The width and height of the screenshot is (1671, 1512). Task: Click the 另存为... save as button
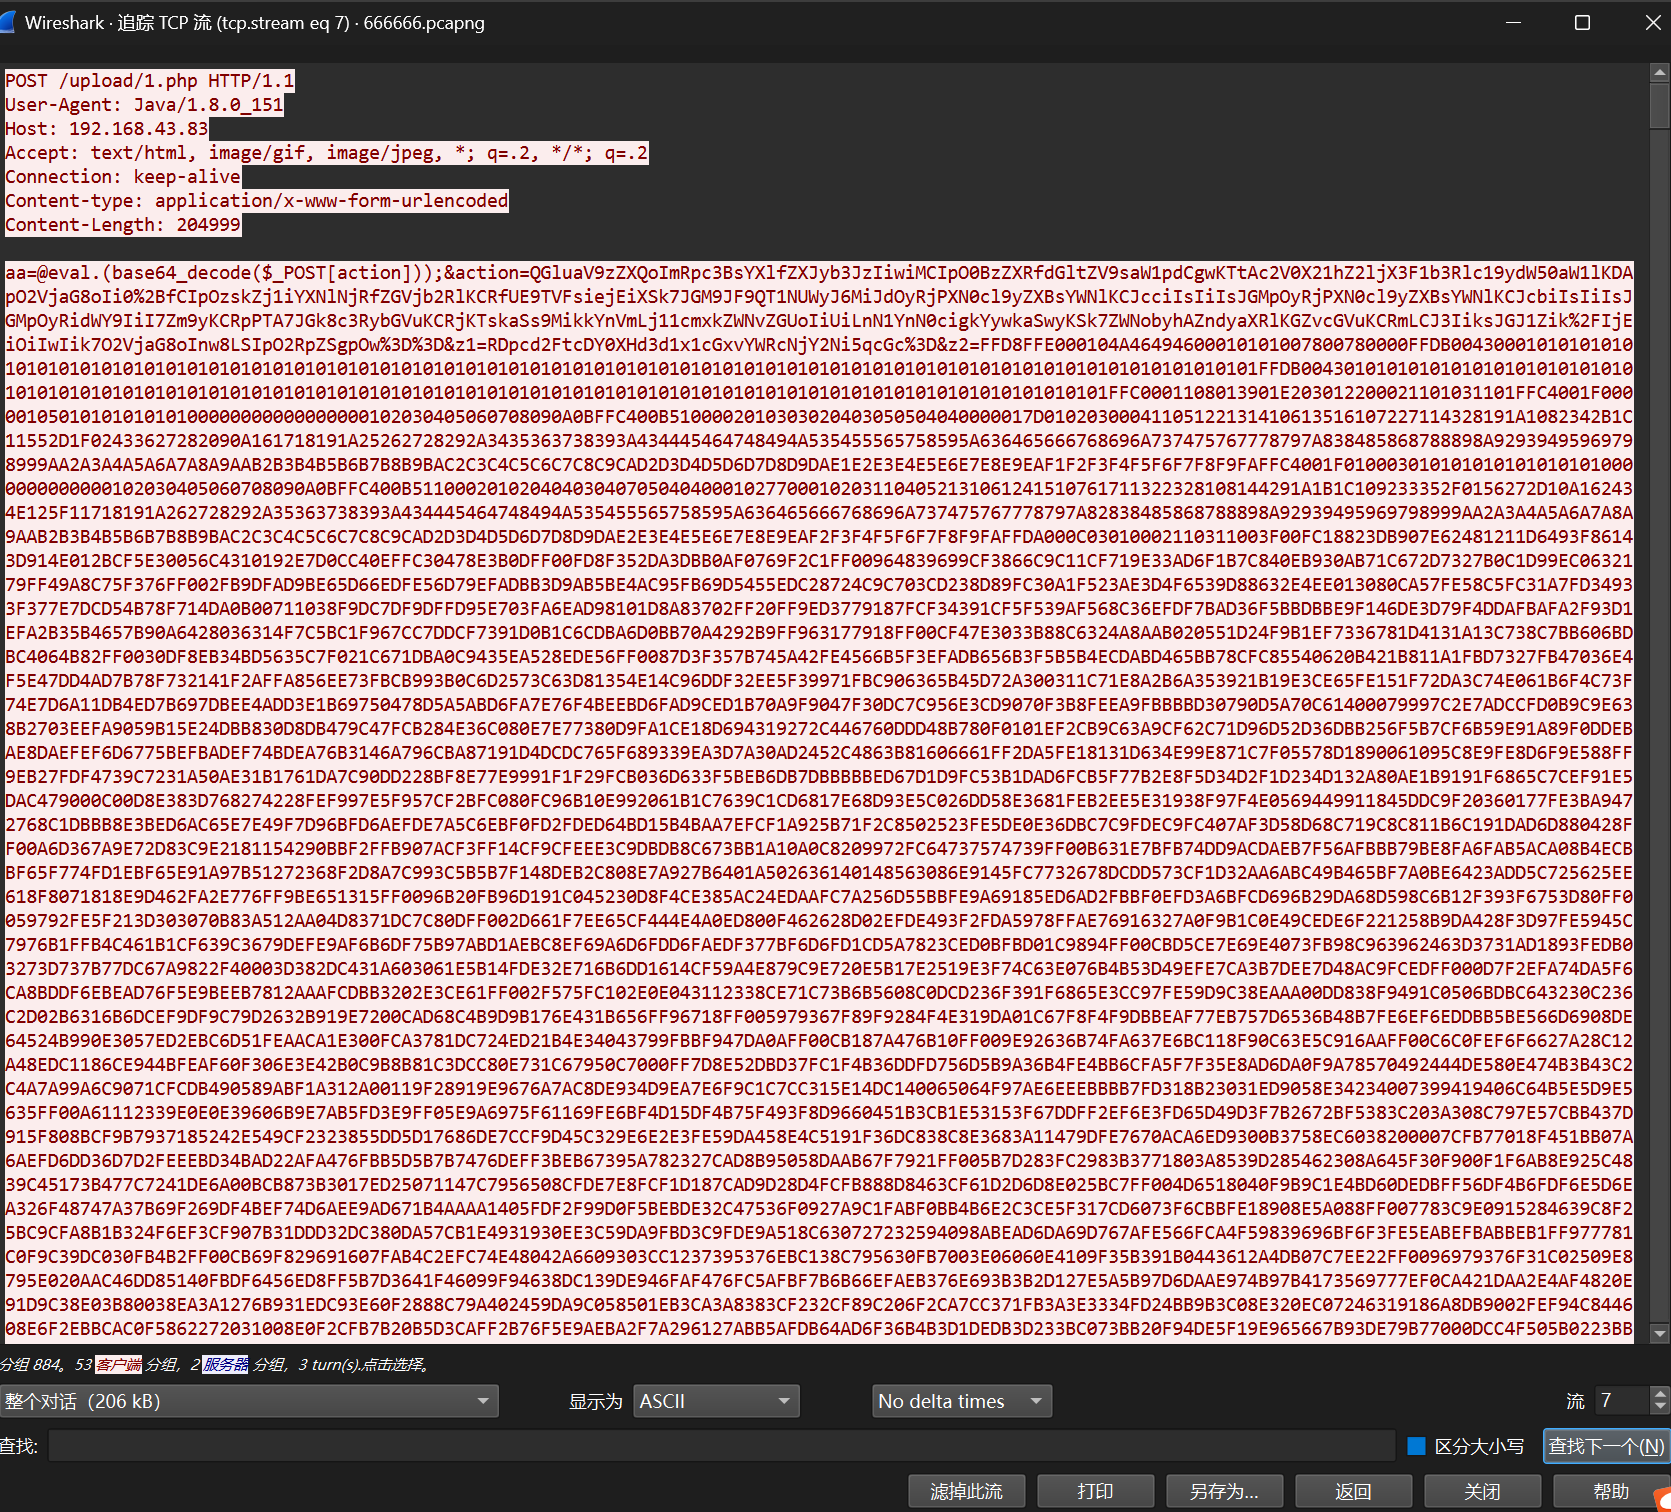click(1224, 1490)
